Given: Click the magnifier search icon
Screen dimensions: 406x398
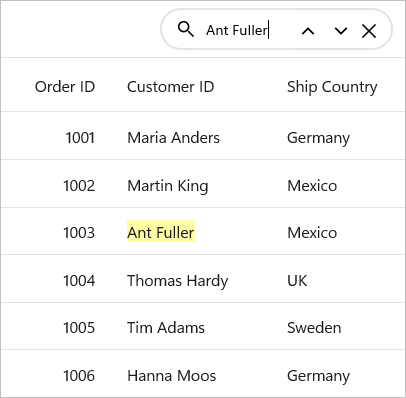Looking at the screenshot, I should point(186,29).
